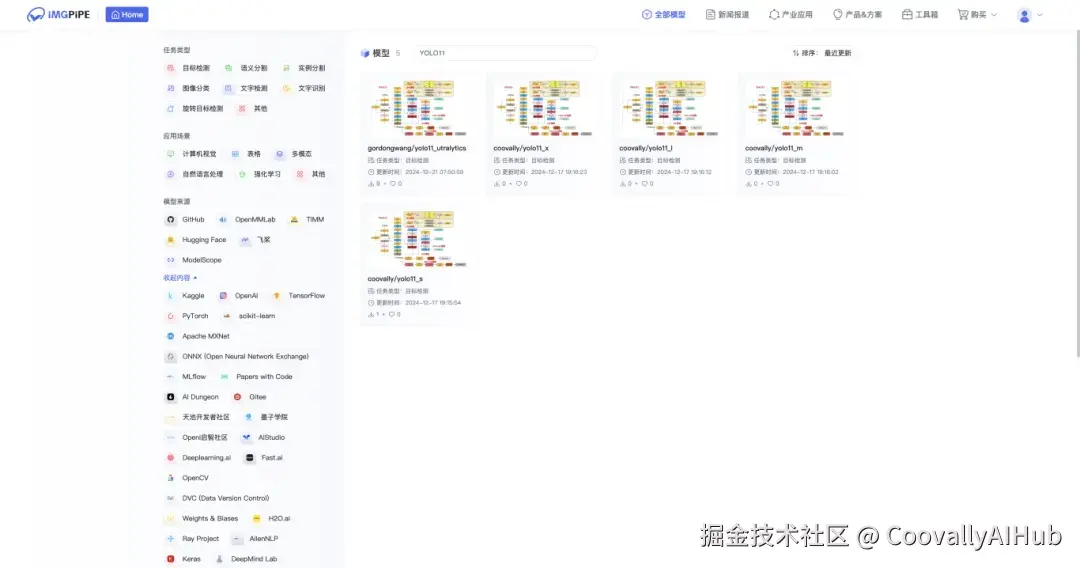The width and height of the screenshot is (1080, 568).
Task: Click the 多模态 filter icon
Action: (x=279, y=154)
